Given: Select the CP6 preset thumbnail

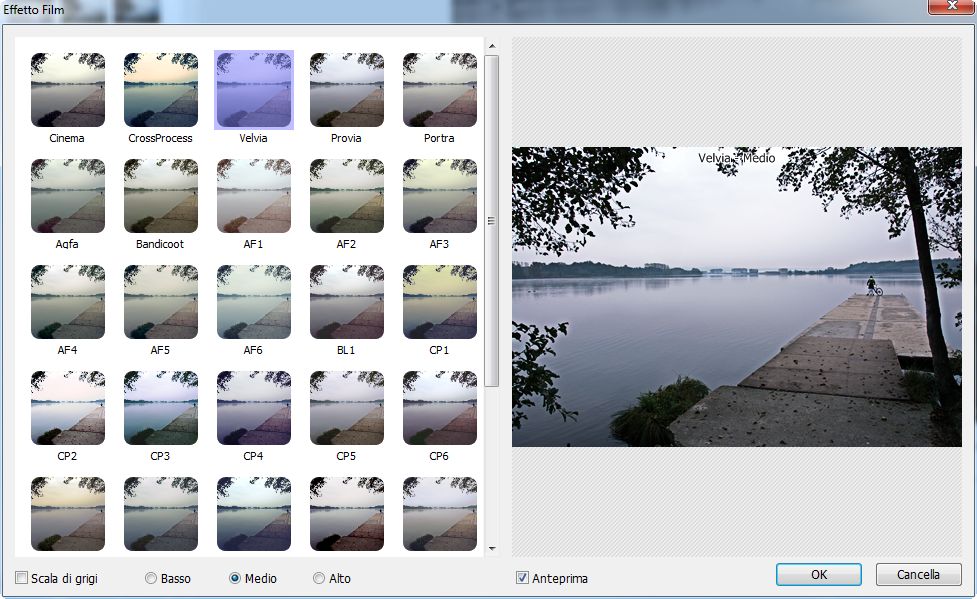Looking at the screenshot, I should click(440, 408).
